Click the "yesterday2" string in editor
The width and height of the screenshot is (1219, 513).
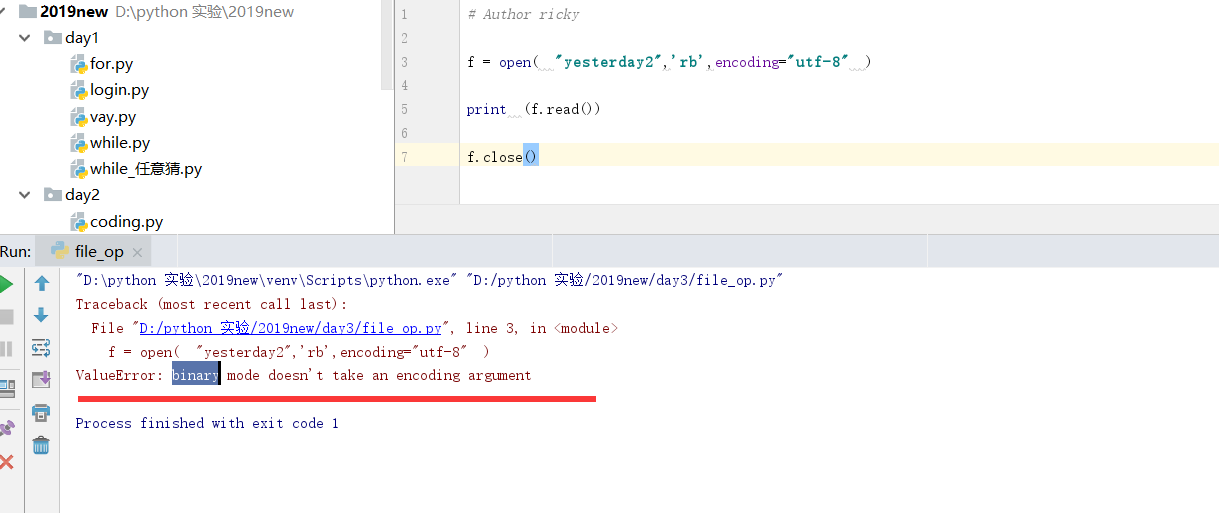click(x=610, y=62)
